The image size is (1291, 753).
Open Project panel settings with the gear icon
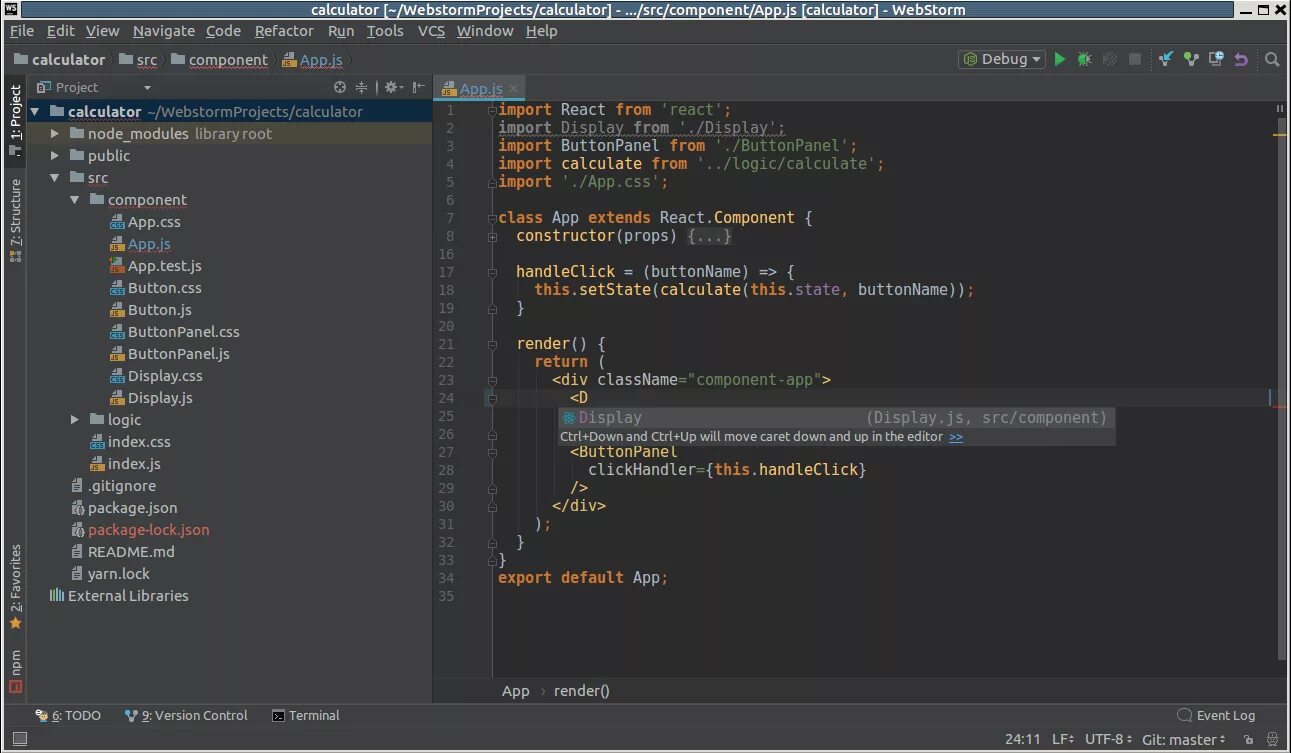click(392, 87)
